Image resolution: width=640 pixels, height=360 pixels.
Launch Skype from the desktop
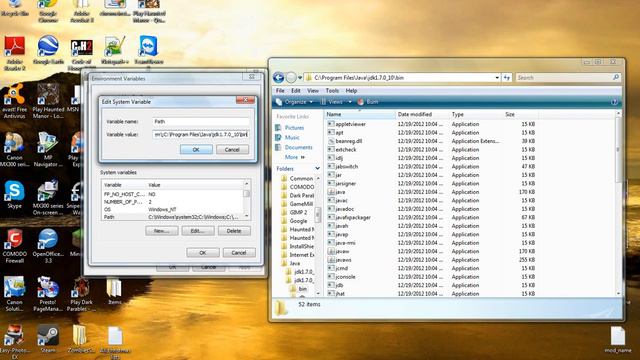(x=15, y=195)
